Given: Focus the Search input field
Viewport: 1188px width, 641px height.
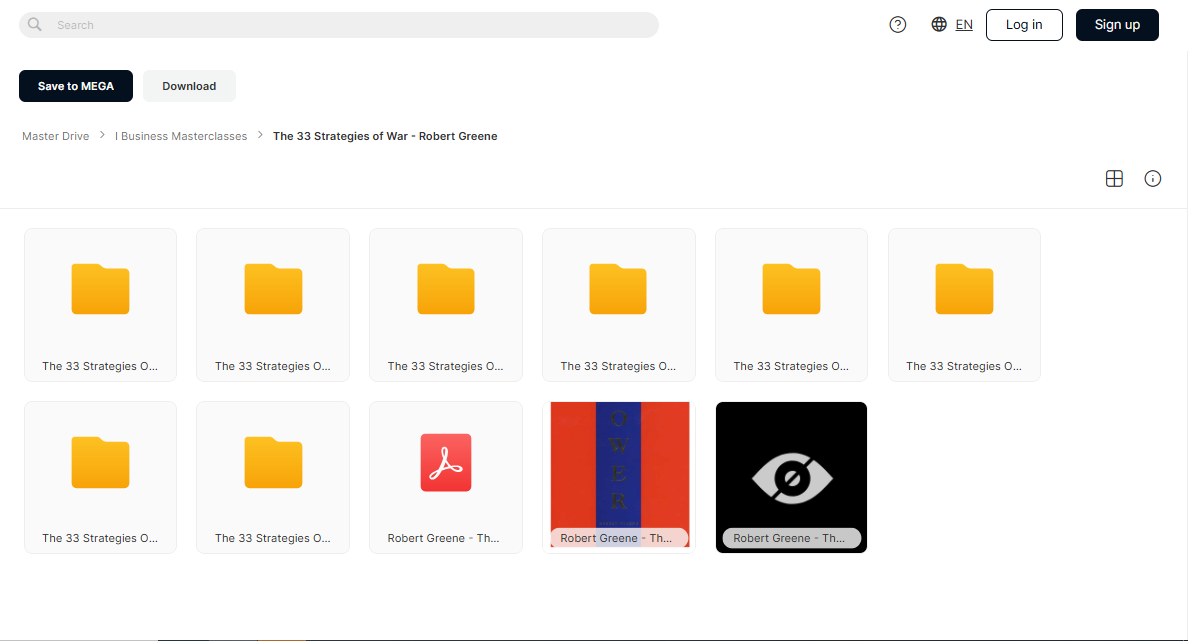Looking at the screenshot, I should 339,25.
